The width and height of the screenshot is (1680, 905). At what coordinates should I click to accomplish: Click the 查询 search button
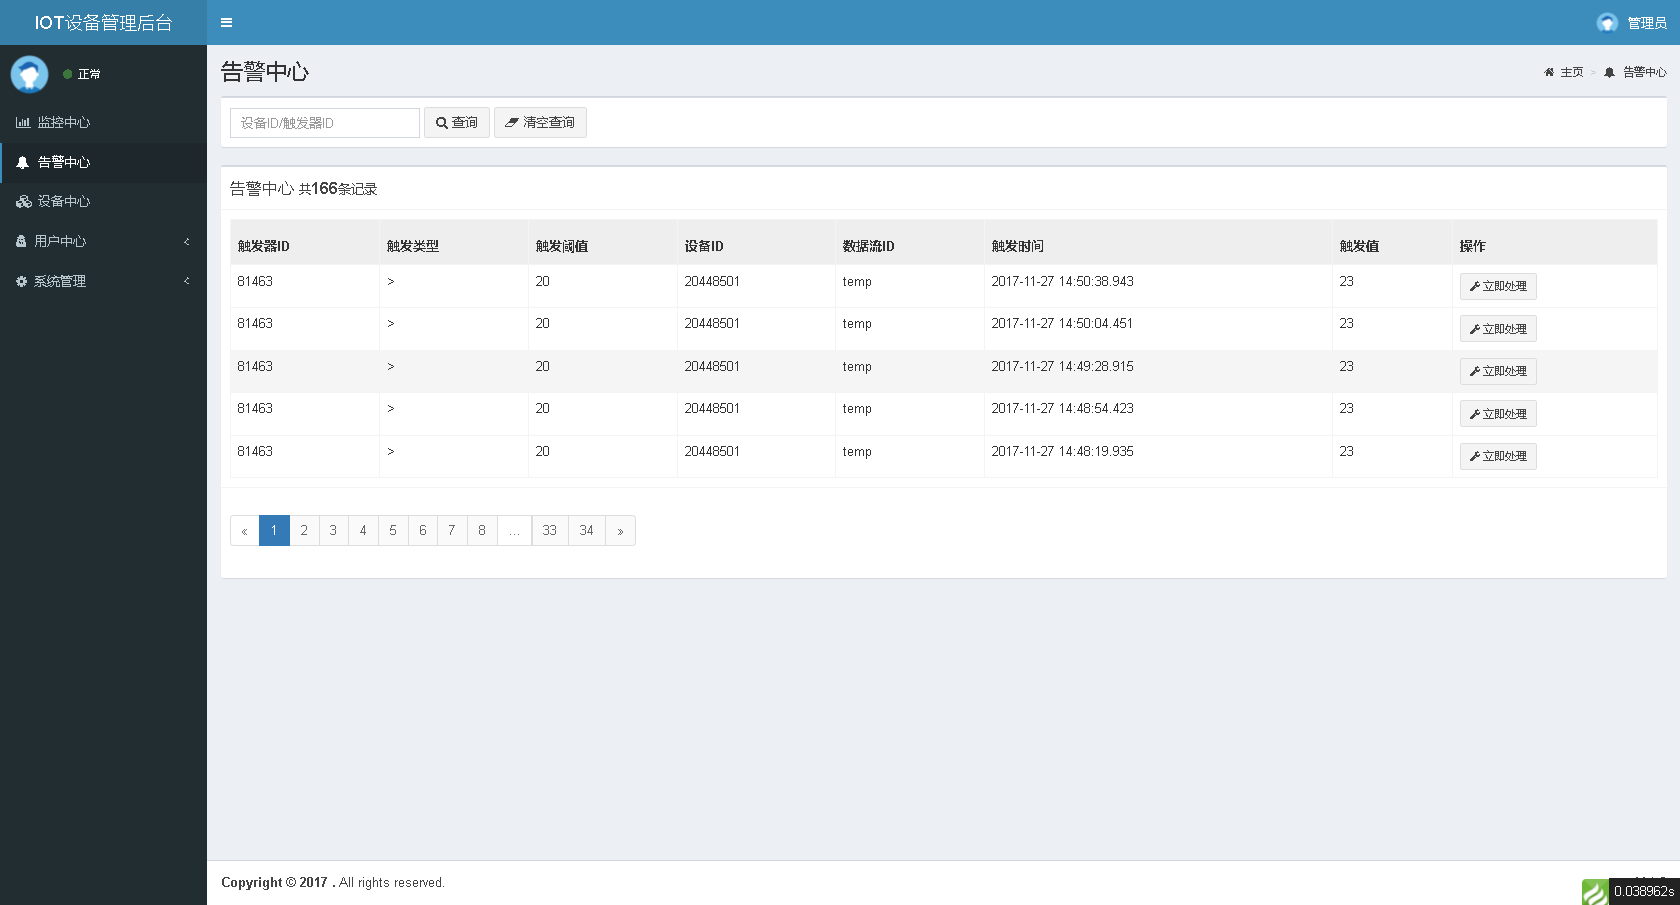click(457, 122)
